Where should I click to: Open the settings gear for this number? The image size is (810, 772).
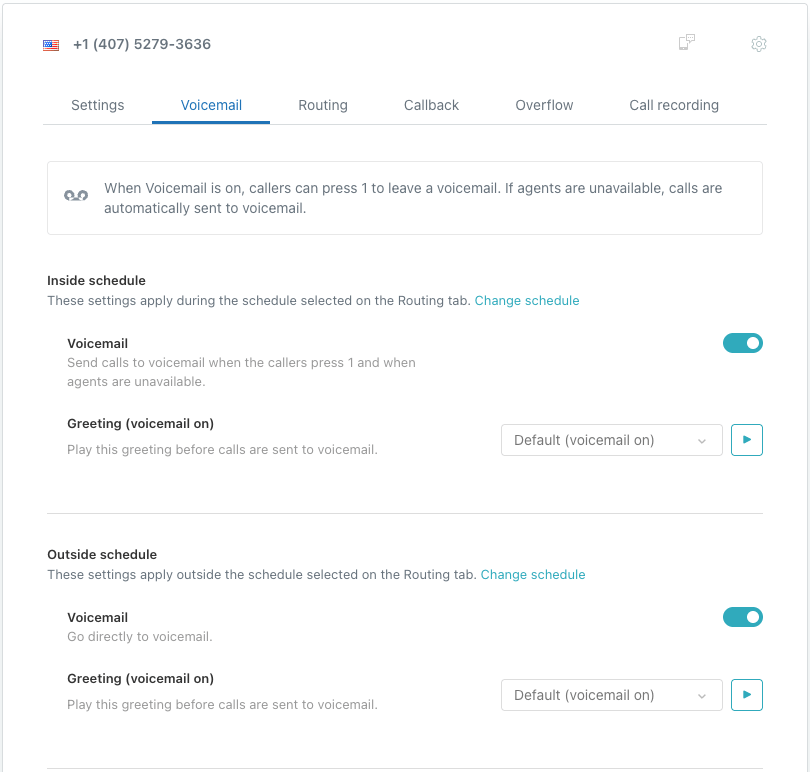click(759, 44)
